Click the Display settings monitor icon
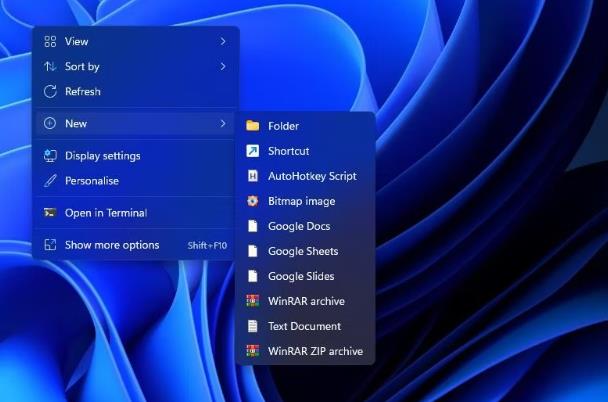The width and height of the screenshot is (608, 402). pyautogui.click(x=50, y=156)
